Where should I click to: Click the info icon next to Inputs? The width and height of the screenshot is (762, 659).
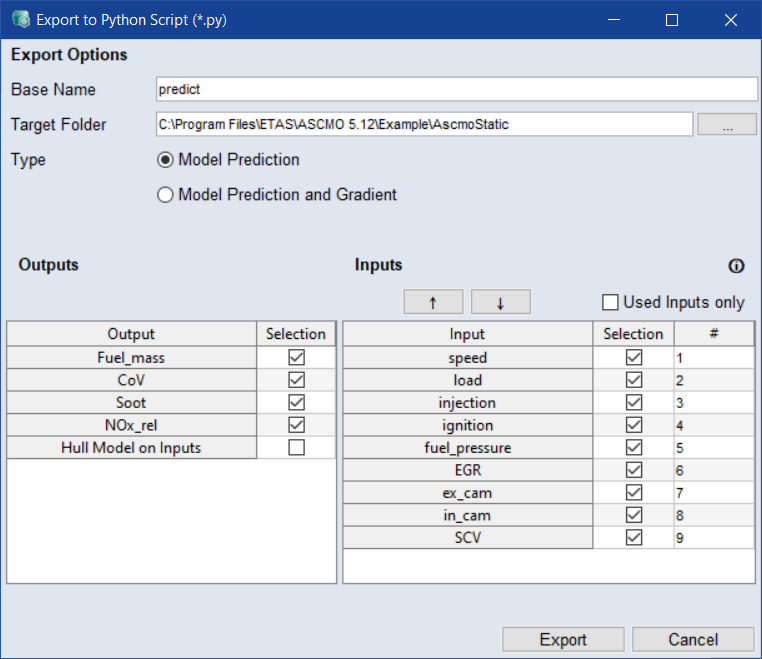pyautogui.click(x=737, y=266)
